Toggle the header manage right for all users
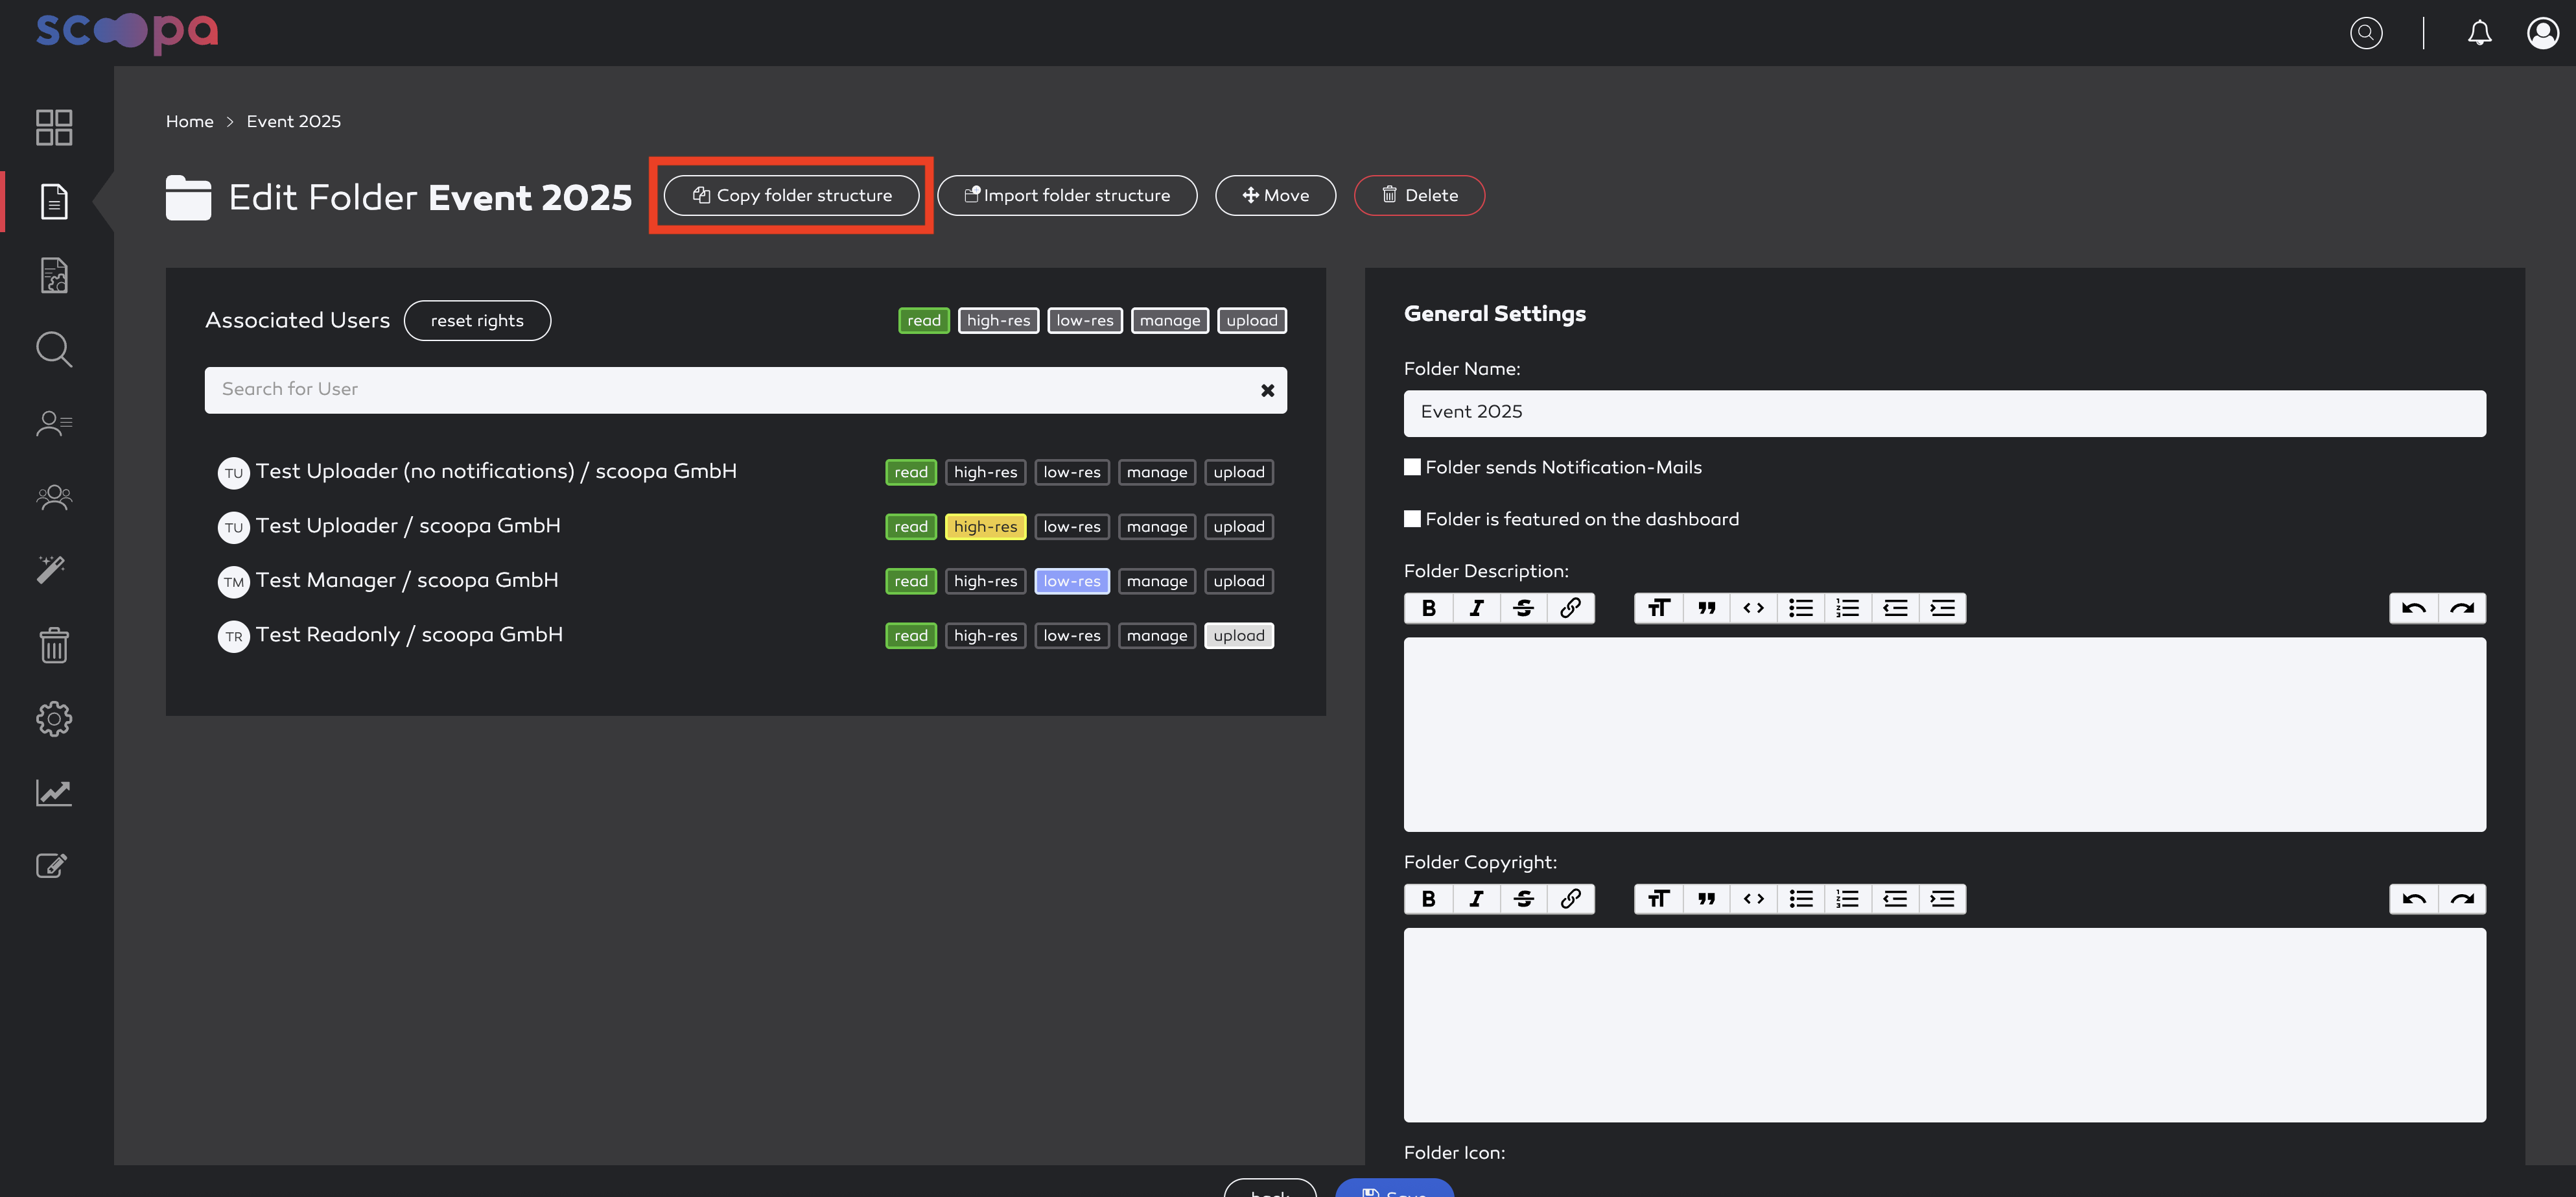The image size is (2576, 1197). pos(1170,321)
